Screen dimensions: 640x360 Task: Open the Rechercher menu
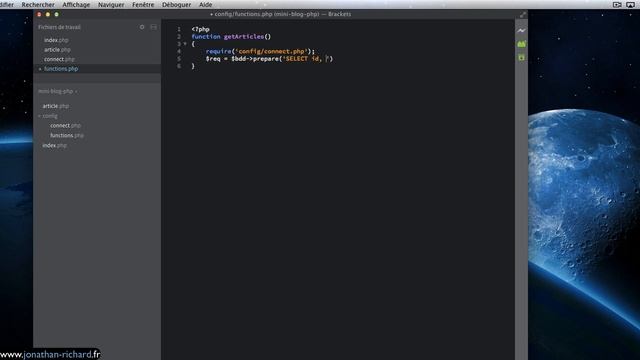click(38, 4)
